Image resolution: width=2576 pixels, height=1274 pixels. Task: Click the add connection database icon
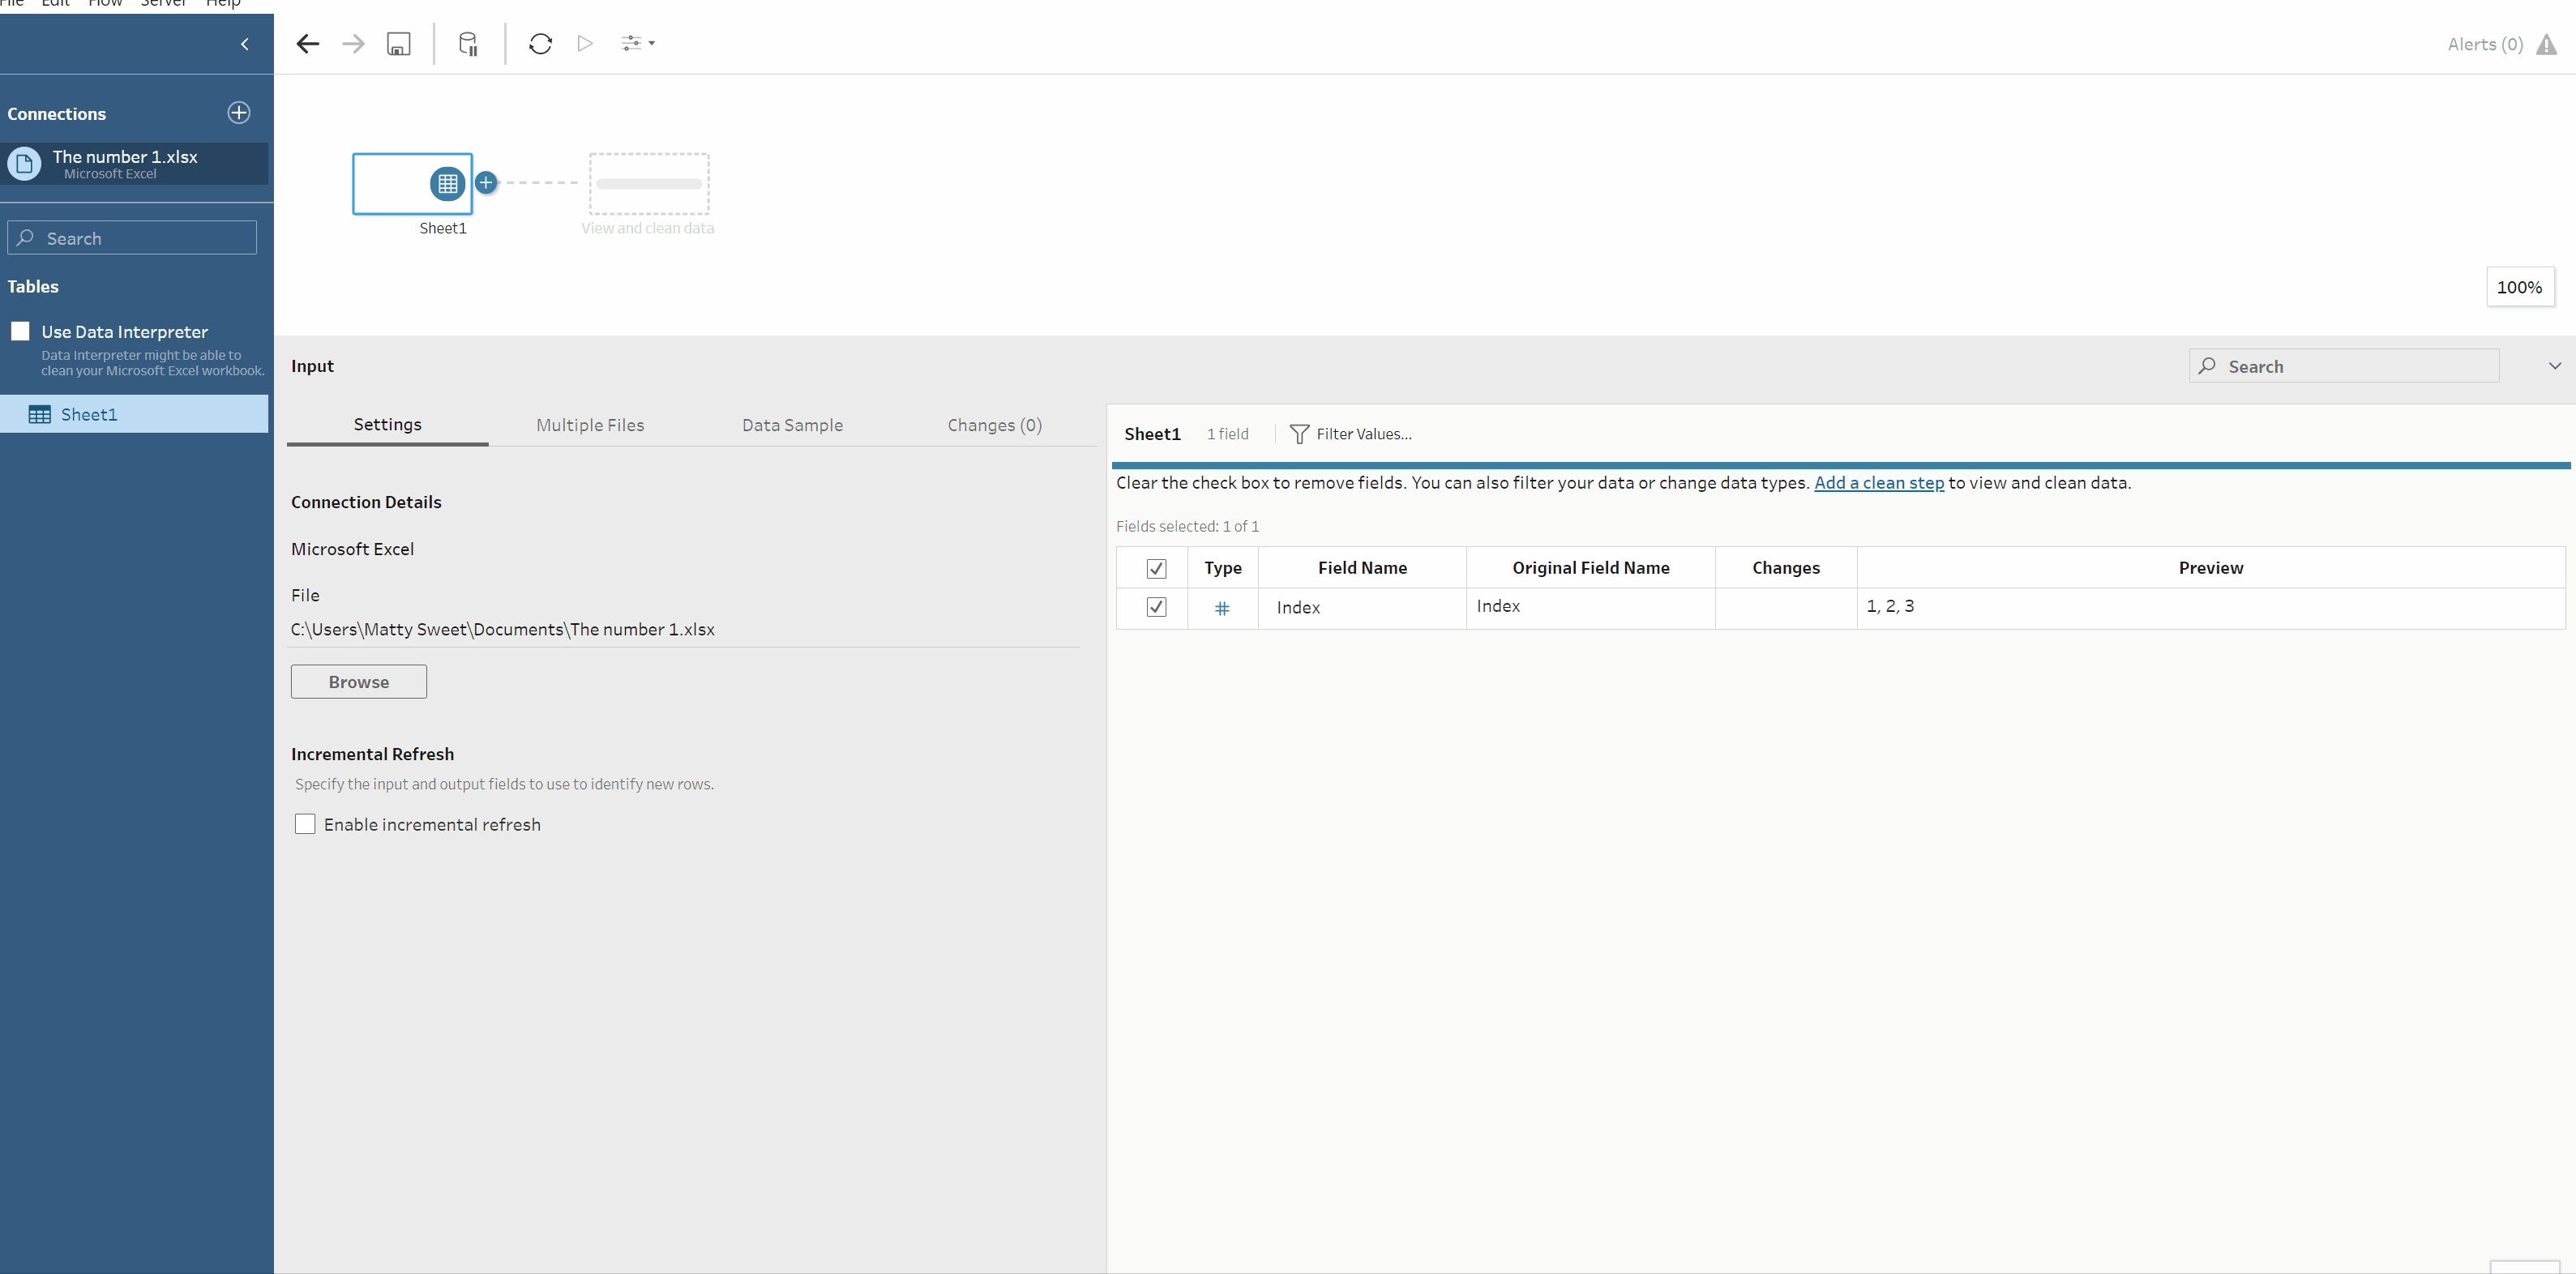coord(468,44)
